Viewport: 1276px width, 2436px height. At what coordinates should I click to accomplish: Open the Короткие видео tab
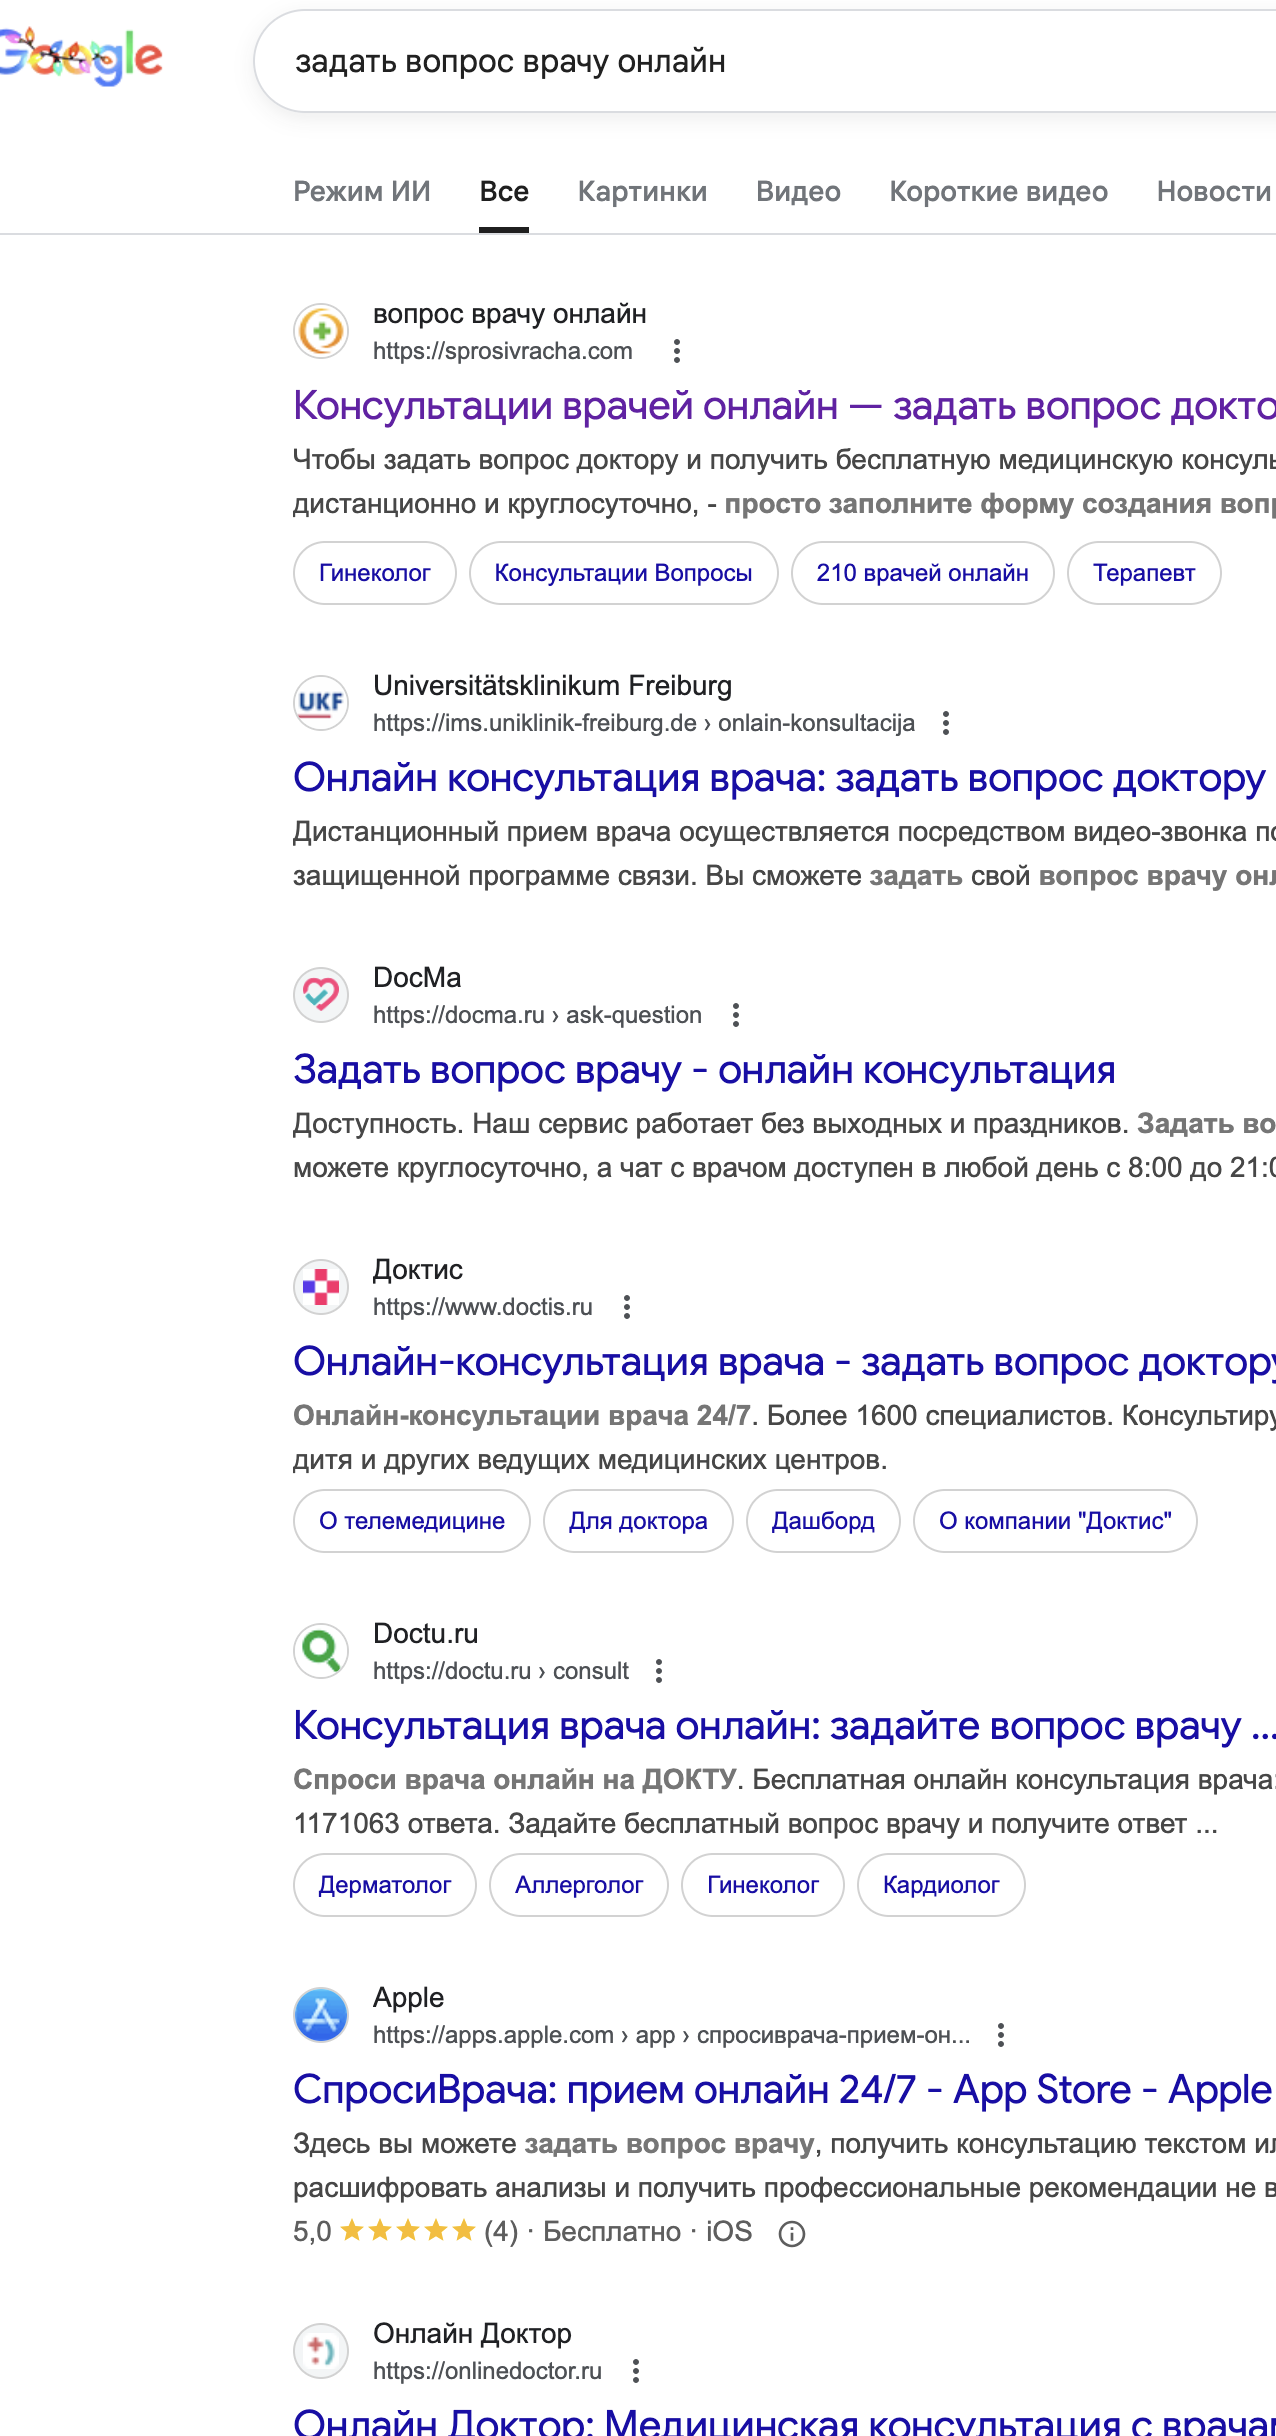click(998, 191)
